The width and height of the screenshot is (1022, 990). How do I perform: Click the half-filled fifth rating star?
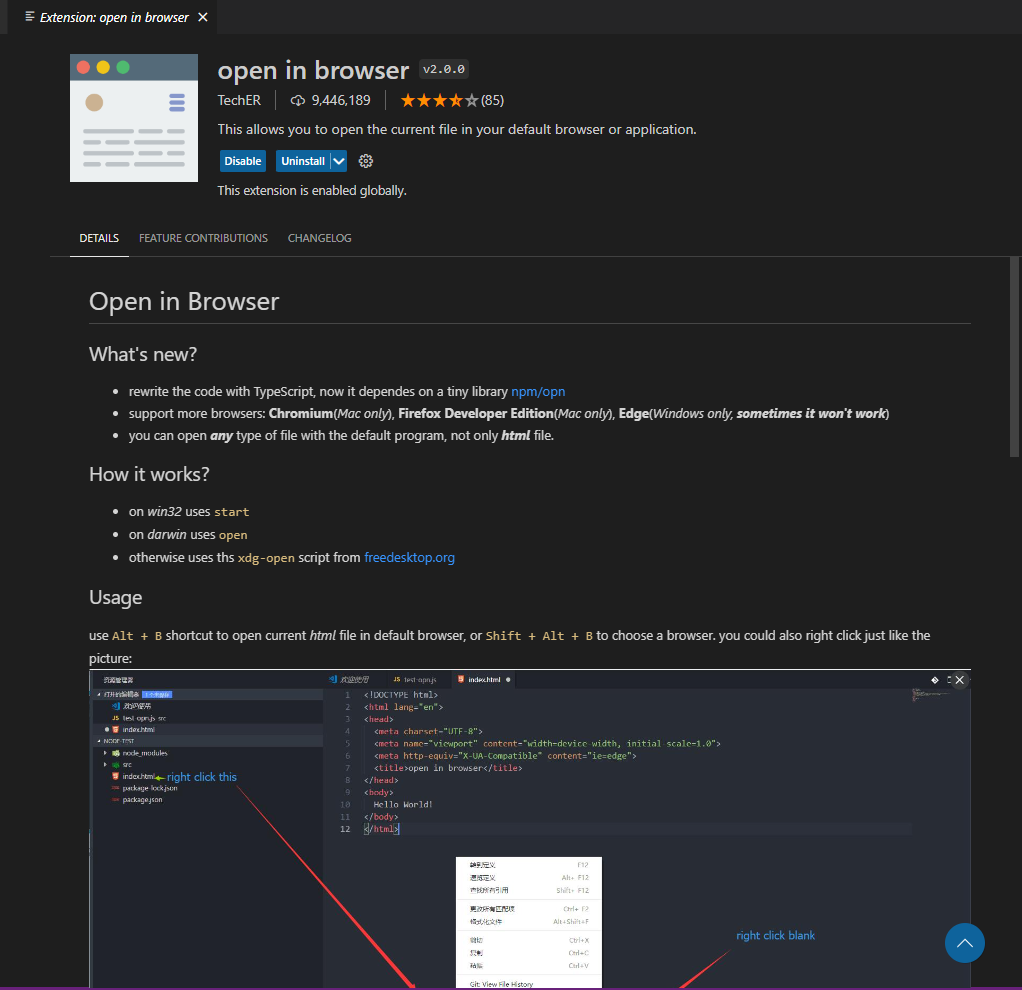(470, 100)
